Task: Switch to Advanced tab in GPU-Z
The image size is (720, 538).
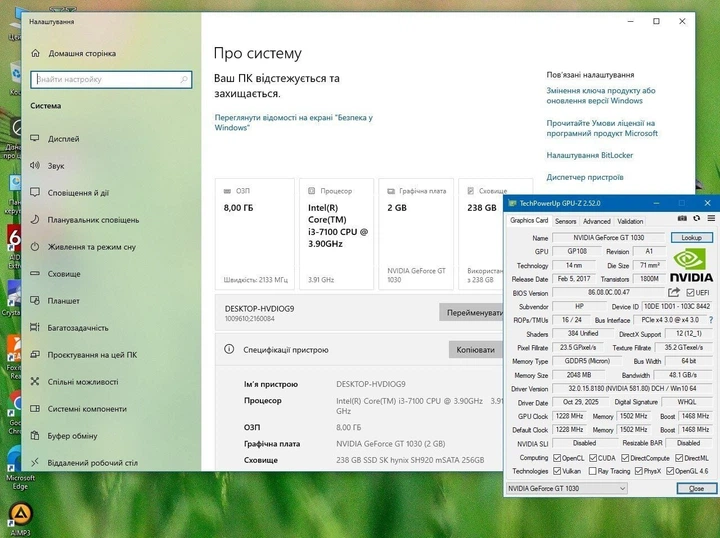Action: (x=596, y=221)
